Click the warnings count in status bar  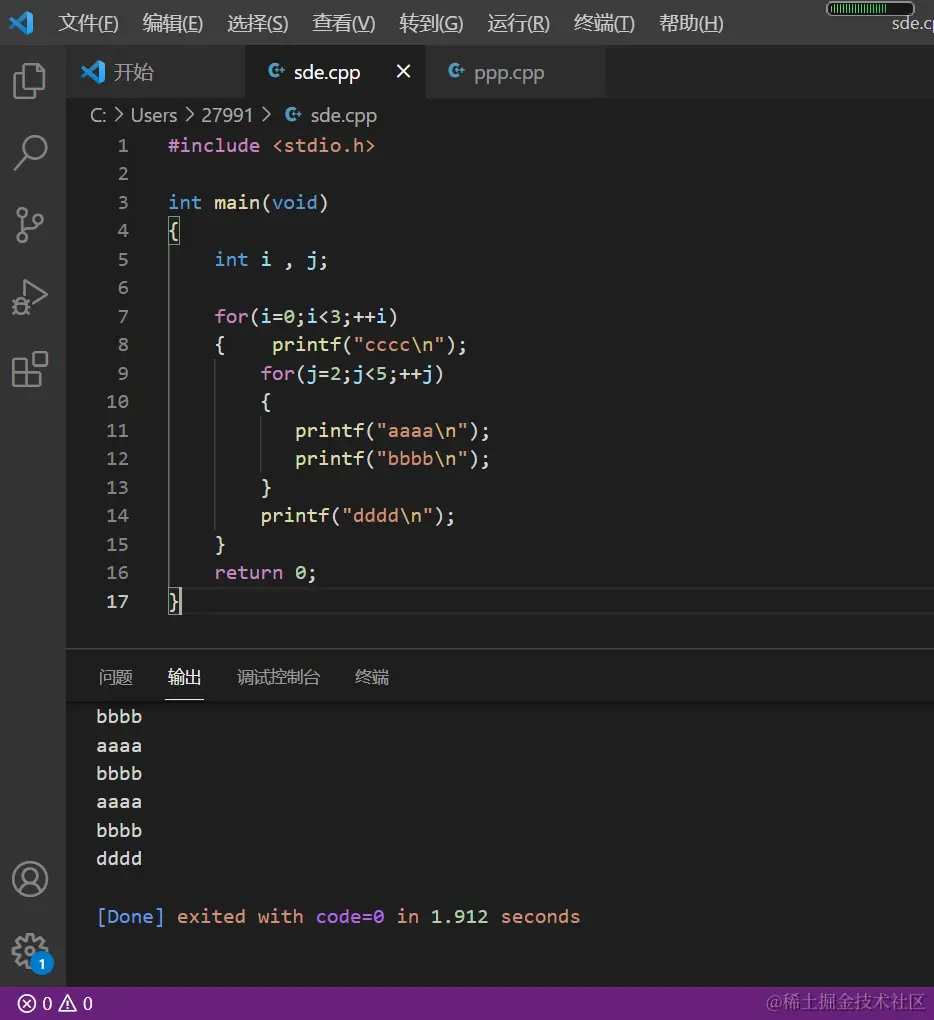[75, 1004]
